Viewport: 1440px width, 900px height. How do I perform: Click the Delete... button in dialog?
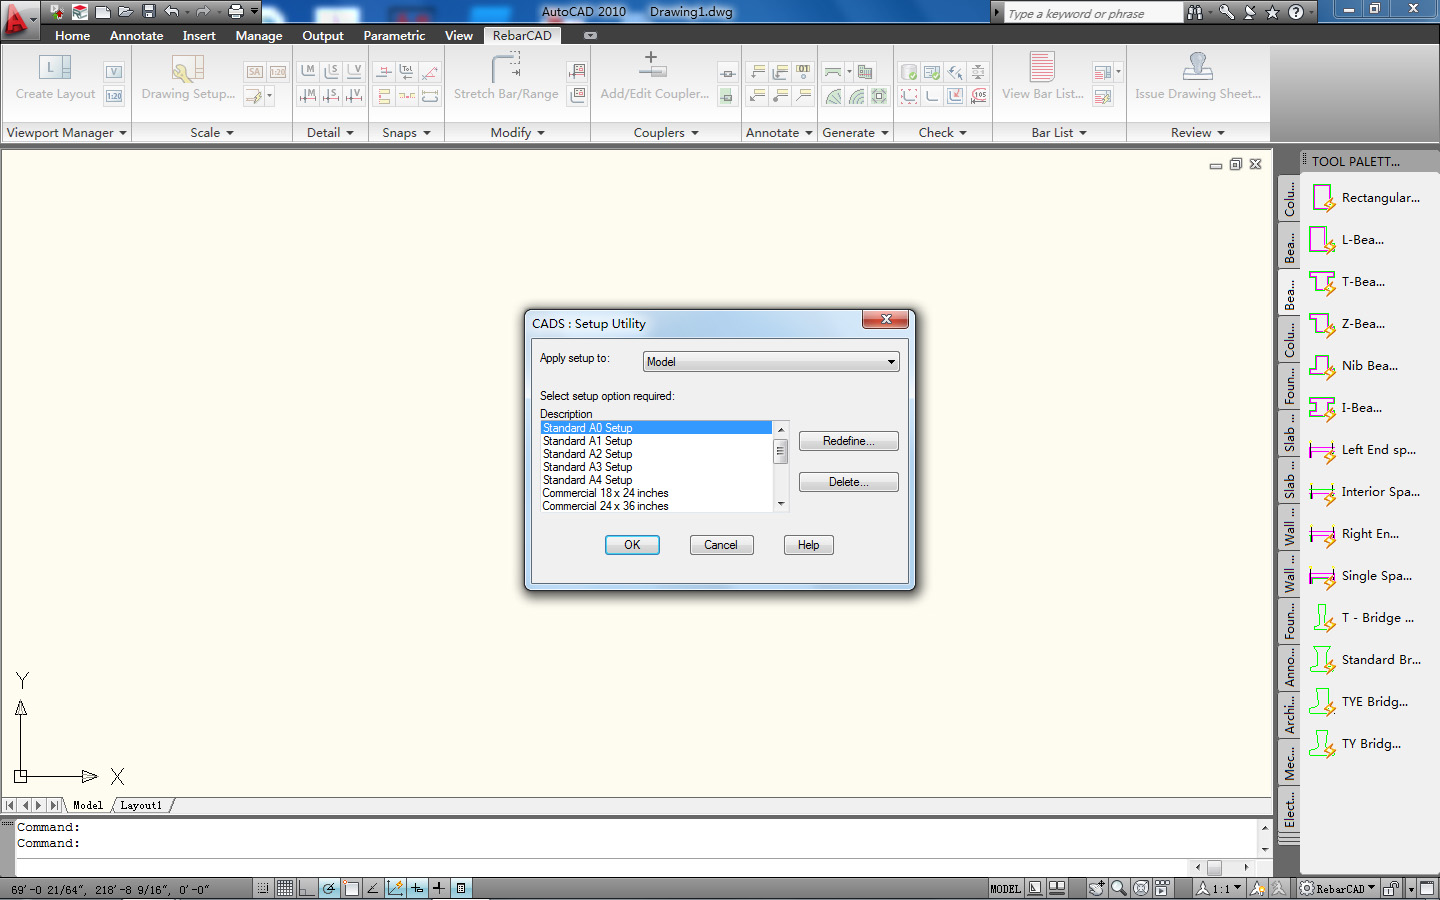click(848, 482)
